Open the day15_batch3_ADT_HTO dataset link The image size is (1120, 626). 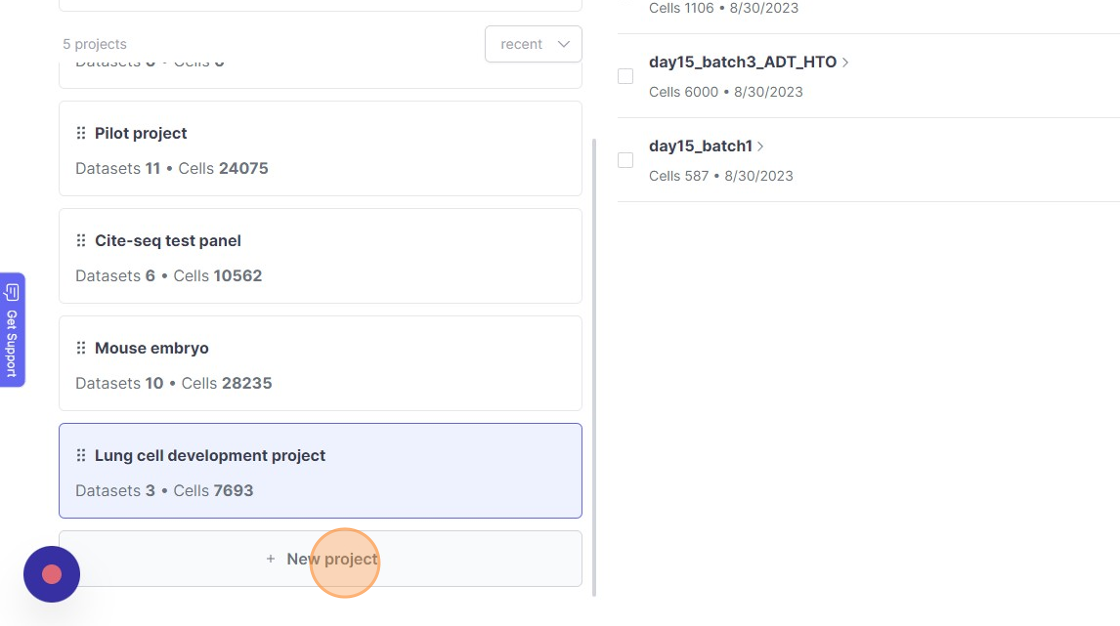742,62
